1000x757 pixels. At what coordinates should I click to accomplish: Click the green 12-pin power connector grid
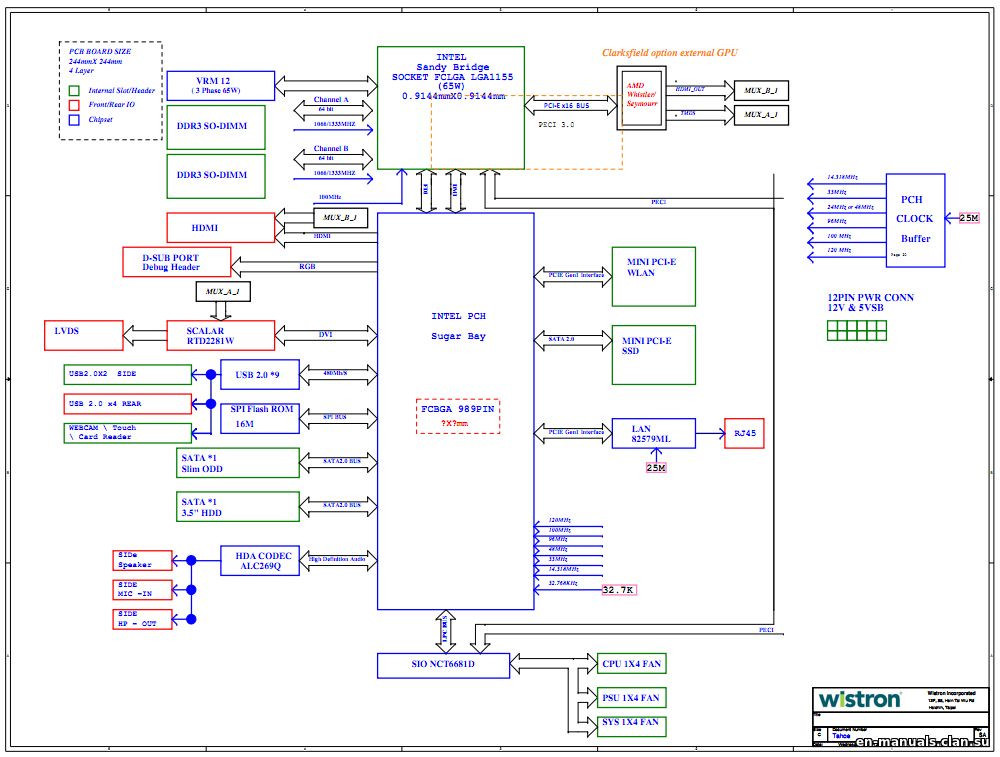[854, 331]
